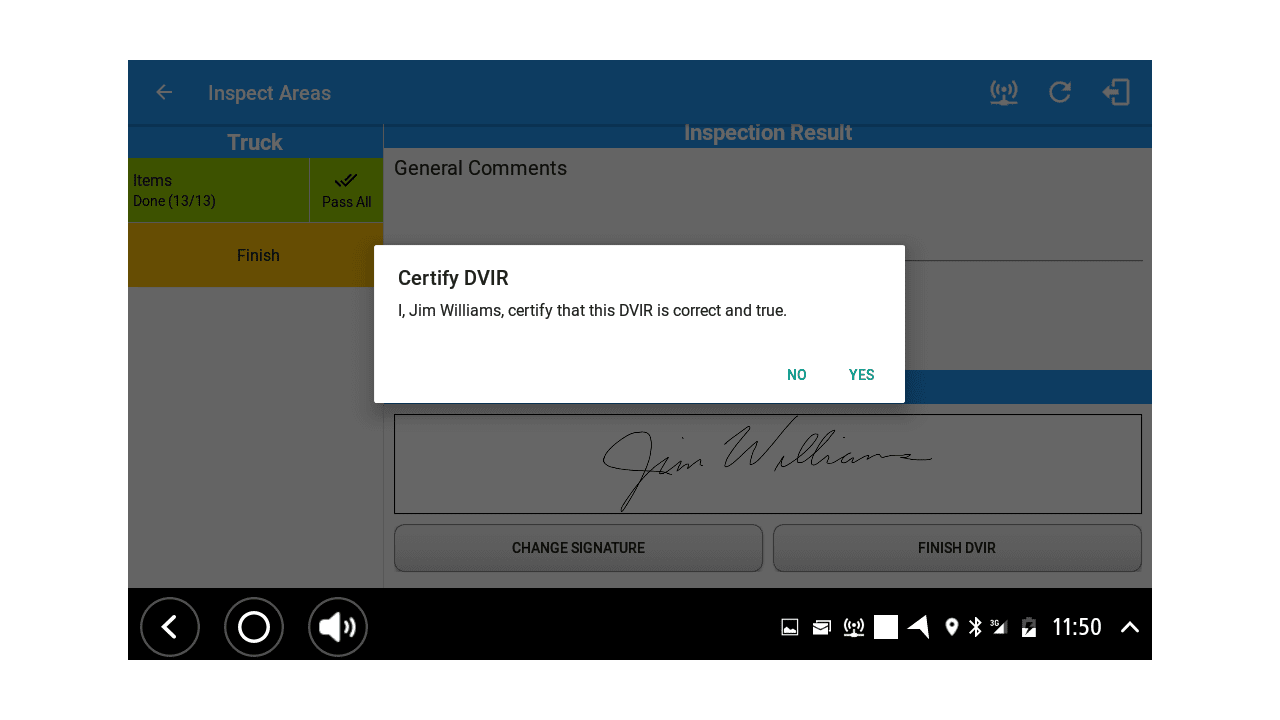Tap the system back navigation button
Image resolution: width=1280 pixels, height=720 pixels.
[170, 627]
